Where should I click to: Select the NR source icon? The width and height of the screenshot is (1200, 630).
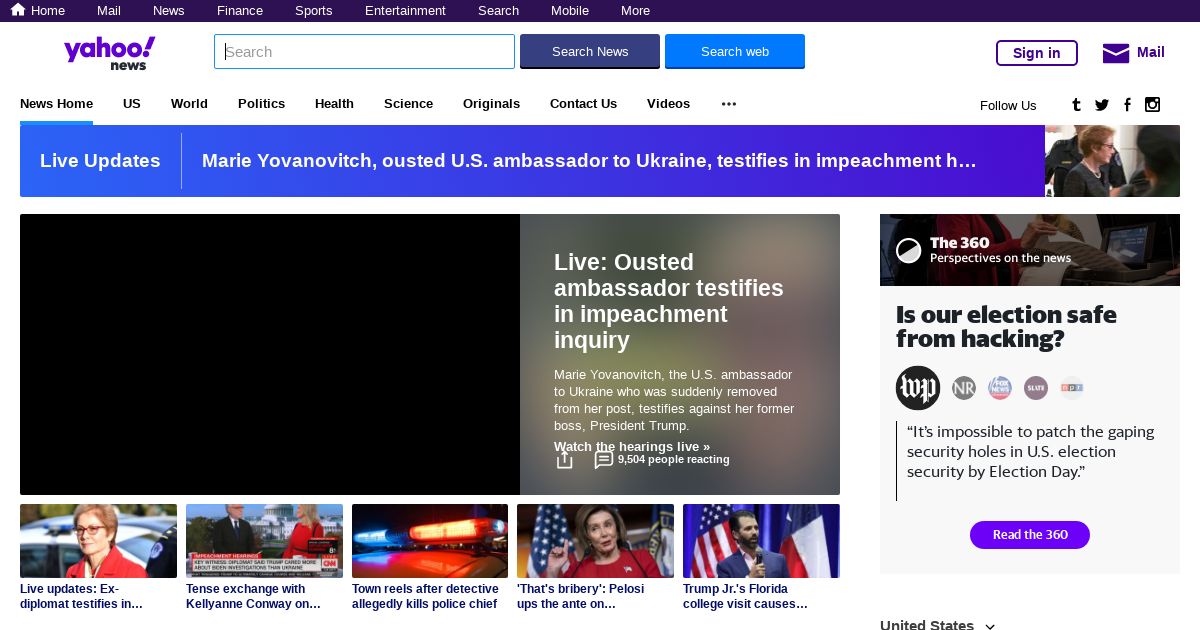tap(964, 388)
